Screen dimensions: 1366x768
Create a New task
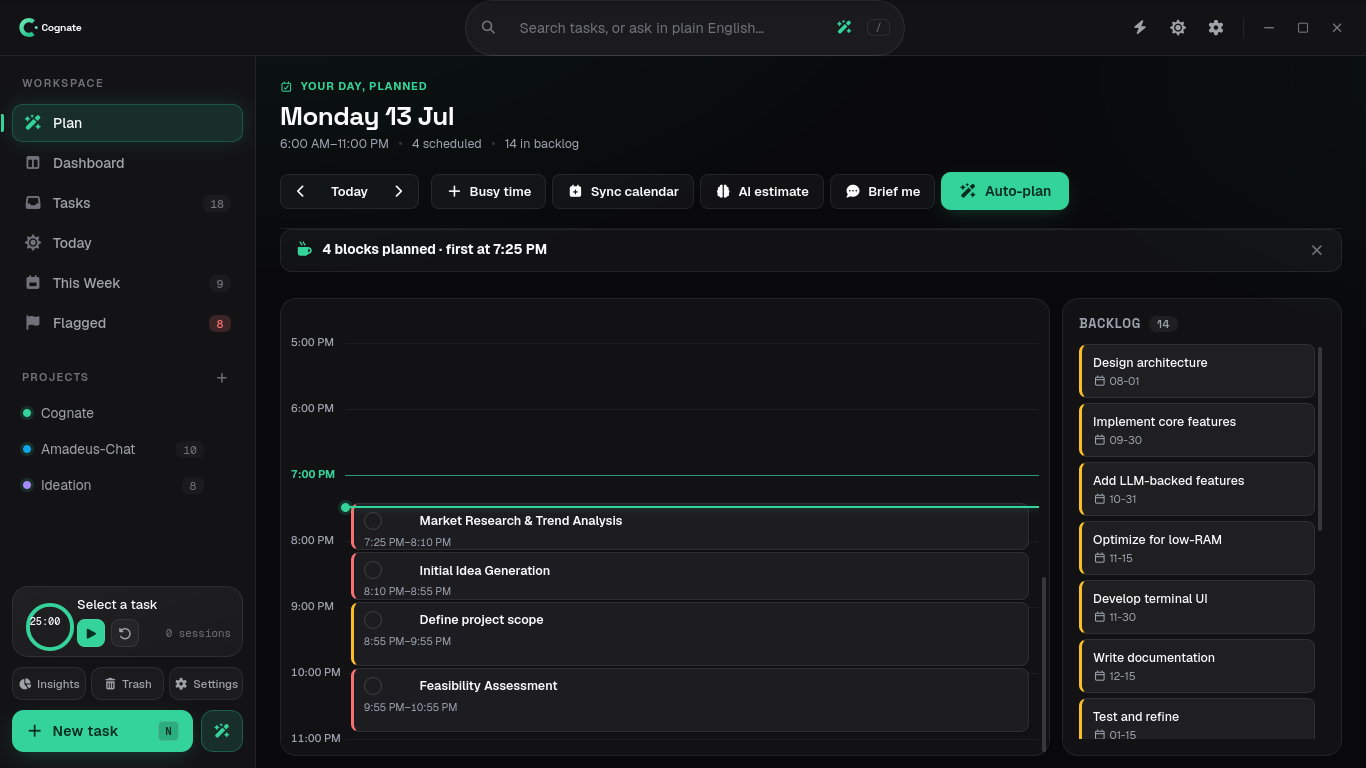click(x=102, y=731)
